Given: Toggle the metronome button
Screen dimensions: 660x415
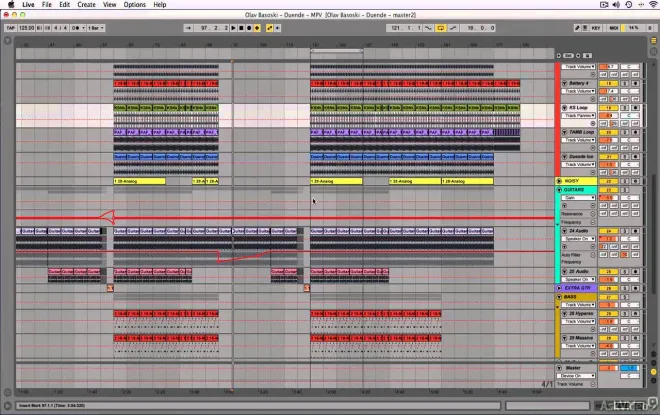Looking at the screenshot, I should (78, 28).
